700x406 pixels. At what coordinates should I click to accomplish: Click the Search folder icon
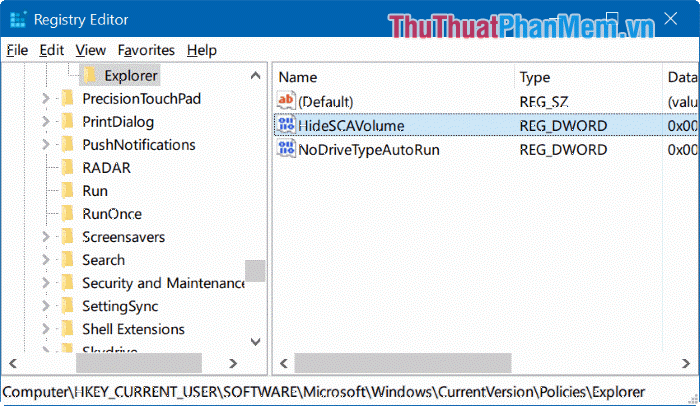coord(67,260)
